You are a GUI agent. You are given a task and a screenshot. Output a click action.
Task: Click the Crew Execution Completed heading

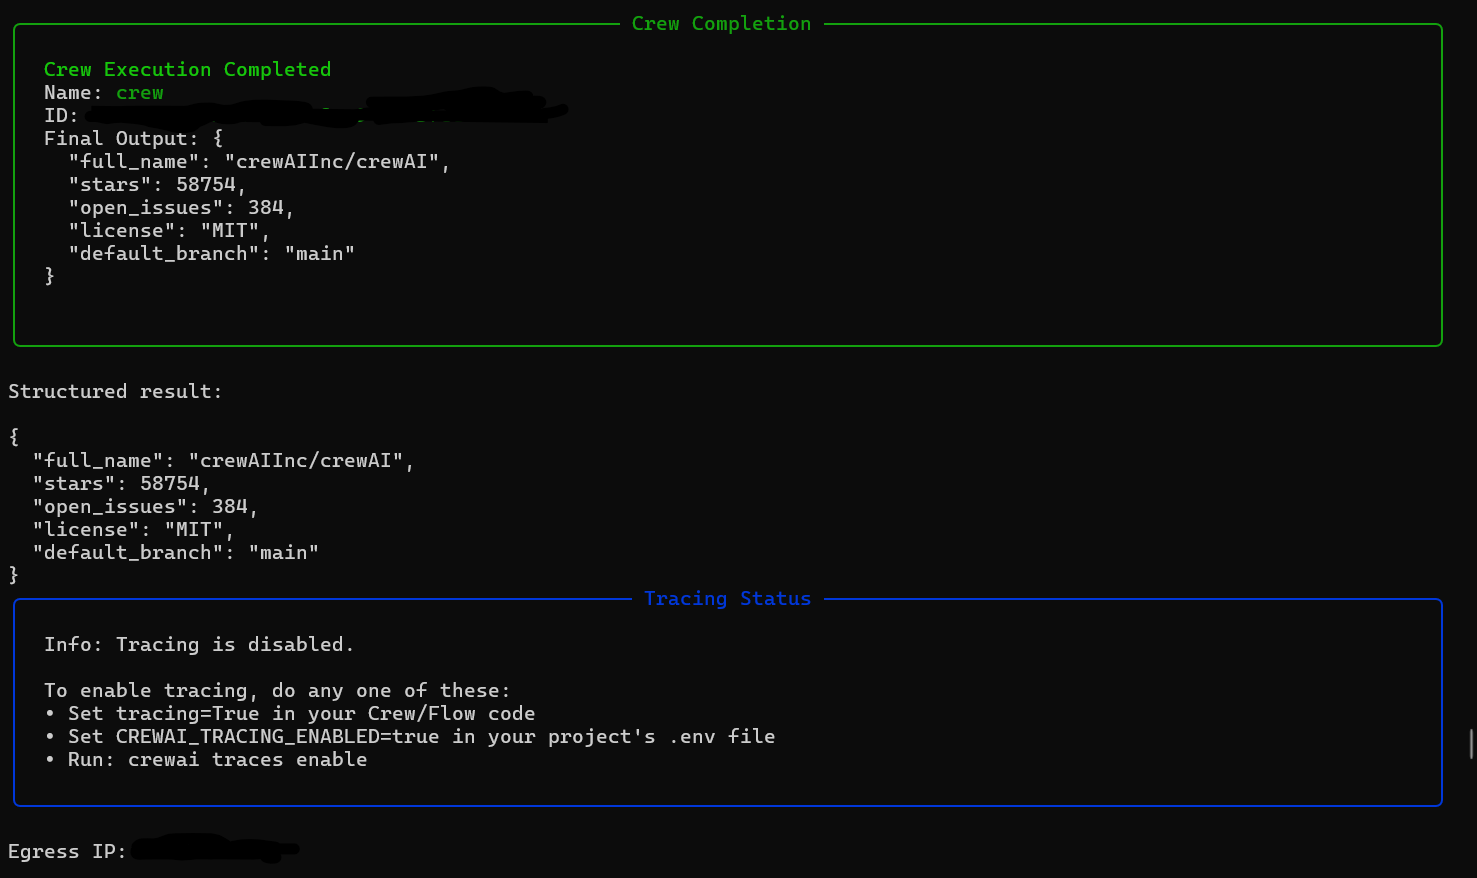tap(187, 70)
